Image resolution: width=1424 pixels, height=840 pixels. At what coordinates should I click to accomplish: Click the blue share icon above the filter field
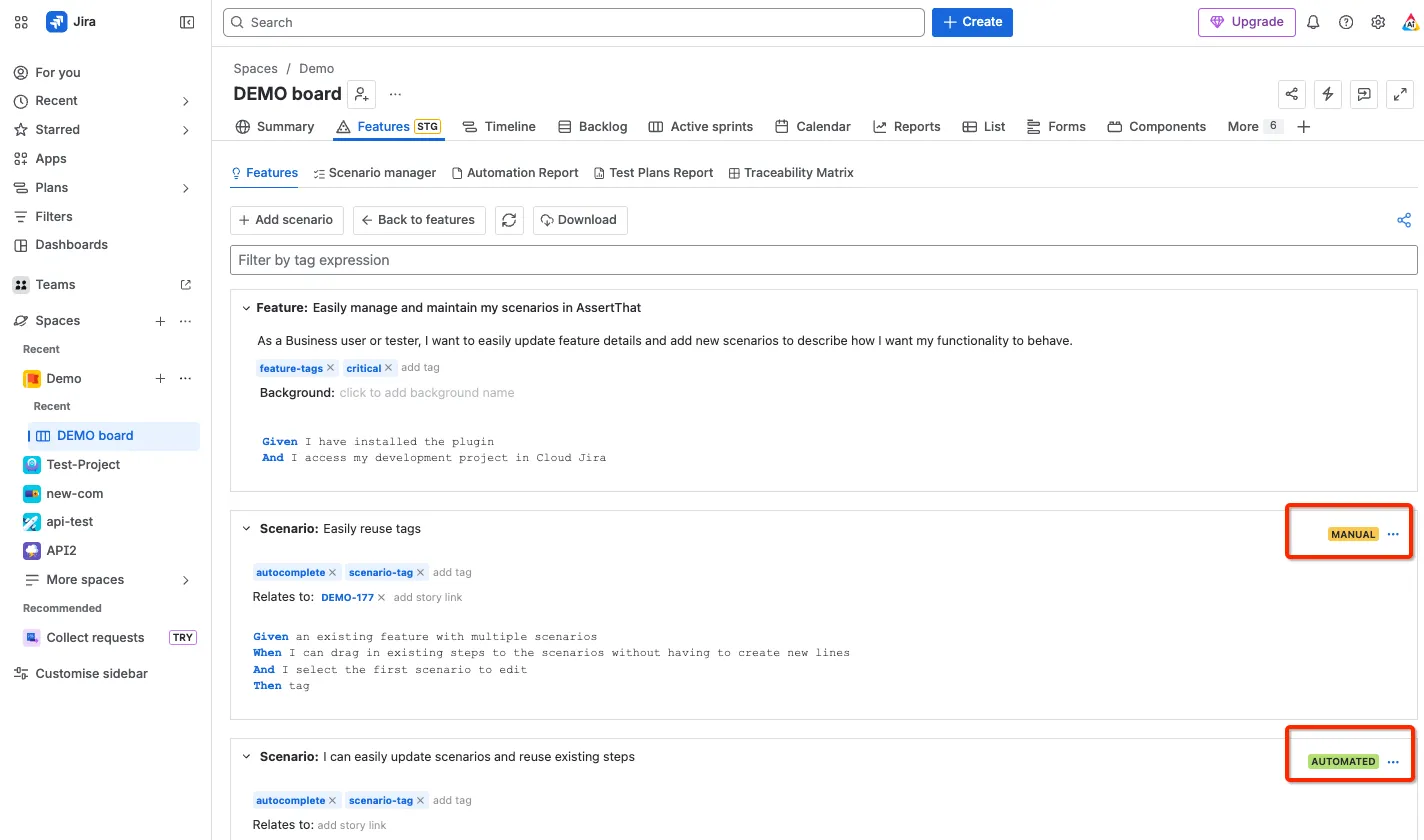click(x=1404, y=220)
